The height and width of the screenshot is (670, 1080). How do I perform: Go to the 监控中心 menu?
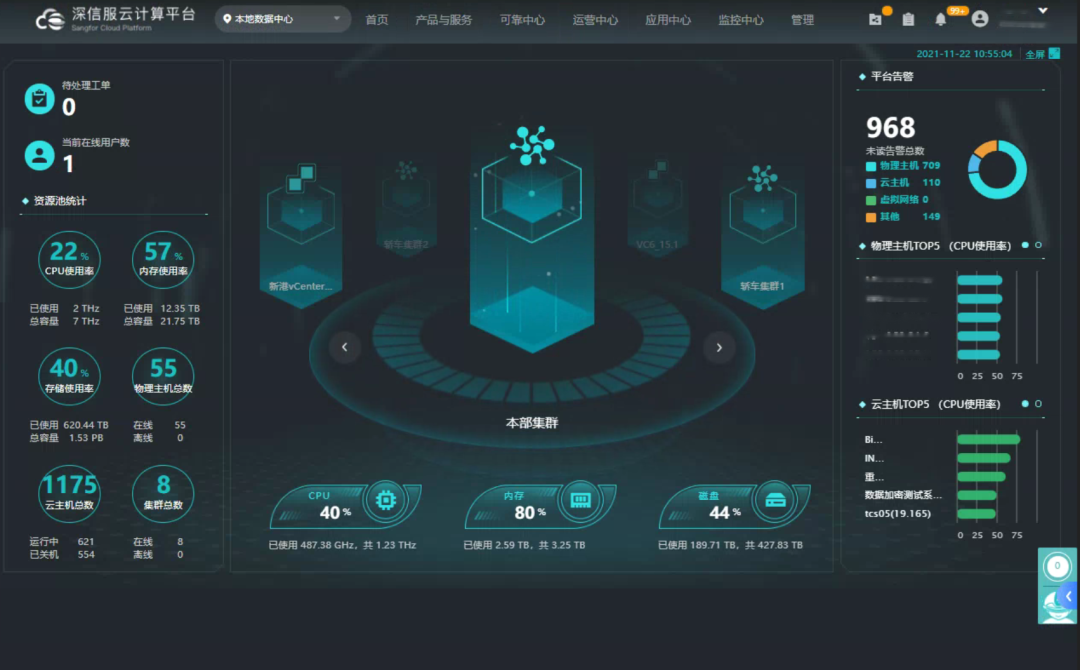tap(740, 20)
